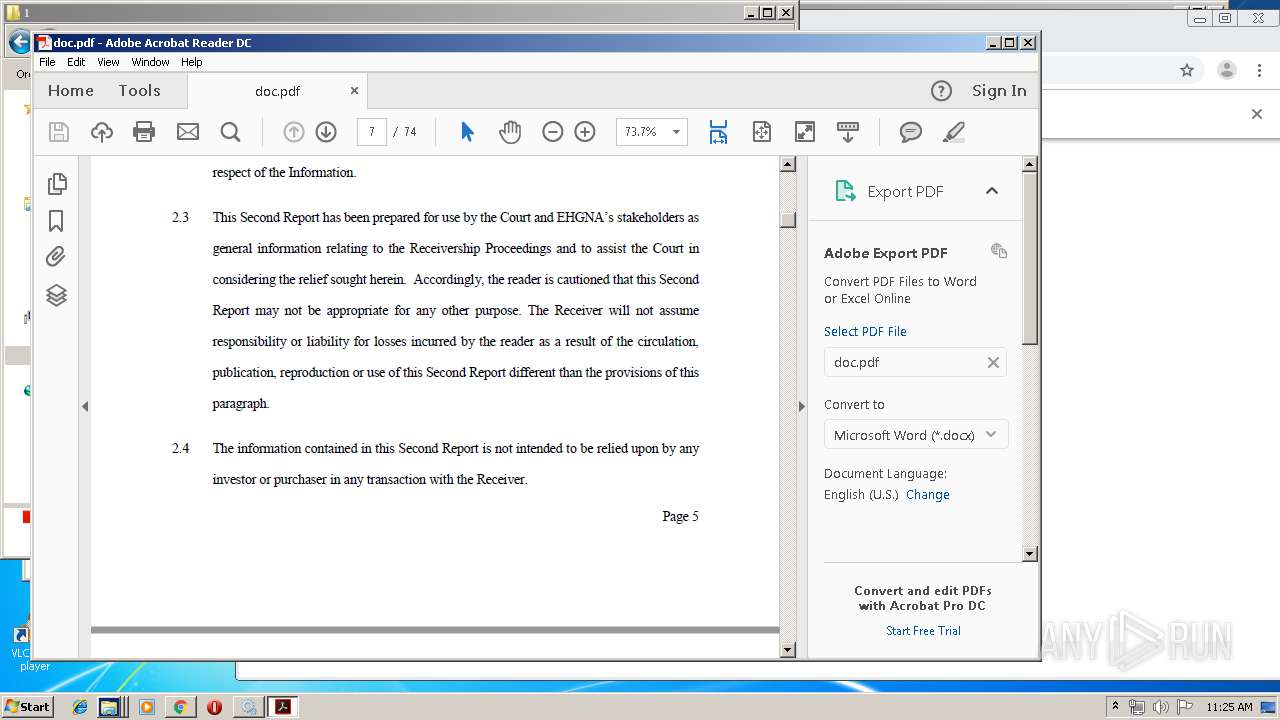The height and width of the screenshot is (720, 1280).
Task: Click the page number input field
Action: pos(371,132)
